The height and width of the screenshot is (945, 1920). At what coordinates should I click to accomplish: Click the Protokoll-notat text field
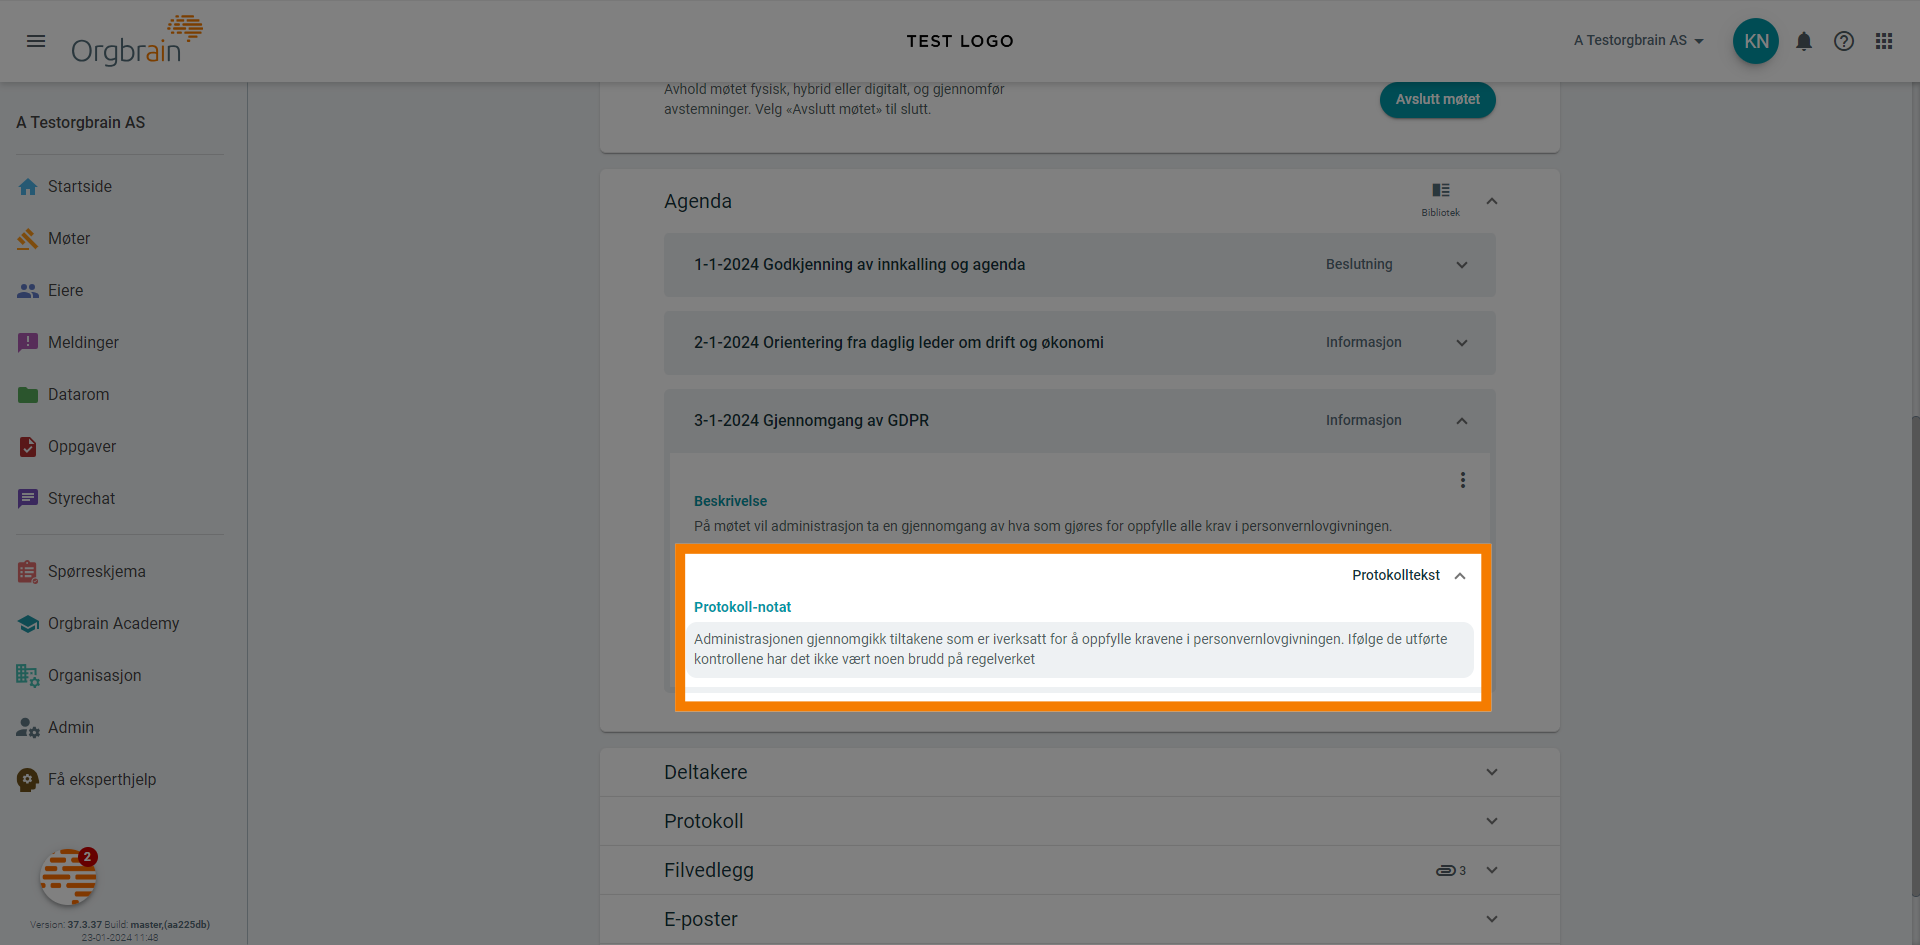click(x=1078, y=649)
